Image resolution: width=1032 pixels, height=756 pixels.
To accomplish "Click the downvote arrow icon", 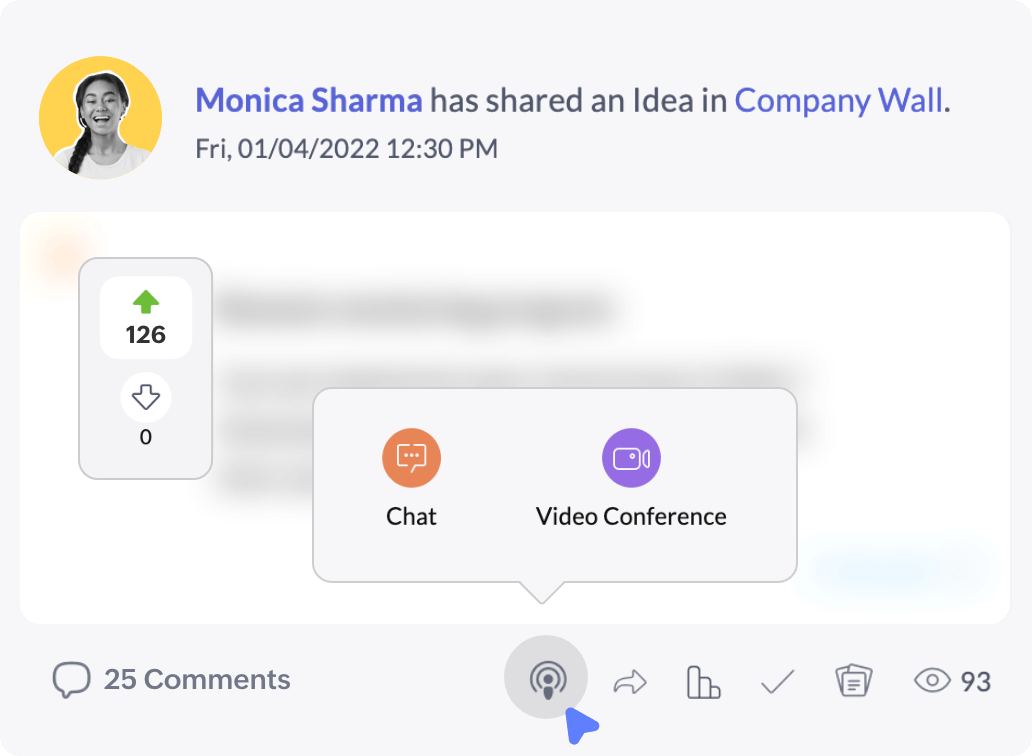I will pos(146,398).
